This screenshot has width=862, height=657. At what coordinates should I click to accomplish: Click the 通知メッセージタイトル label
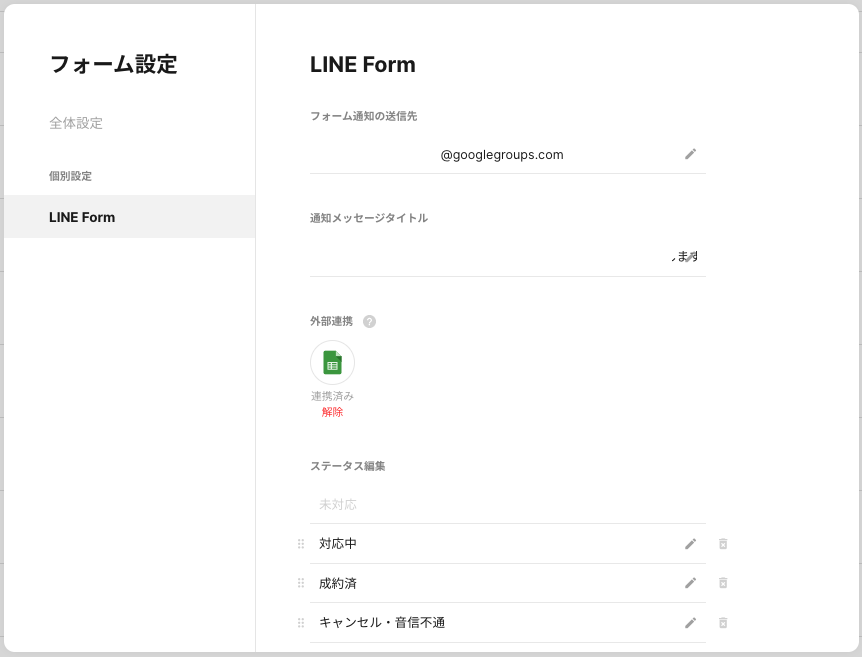click(369, 218)
